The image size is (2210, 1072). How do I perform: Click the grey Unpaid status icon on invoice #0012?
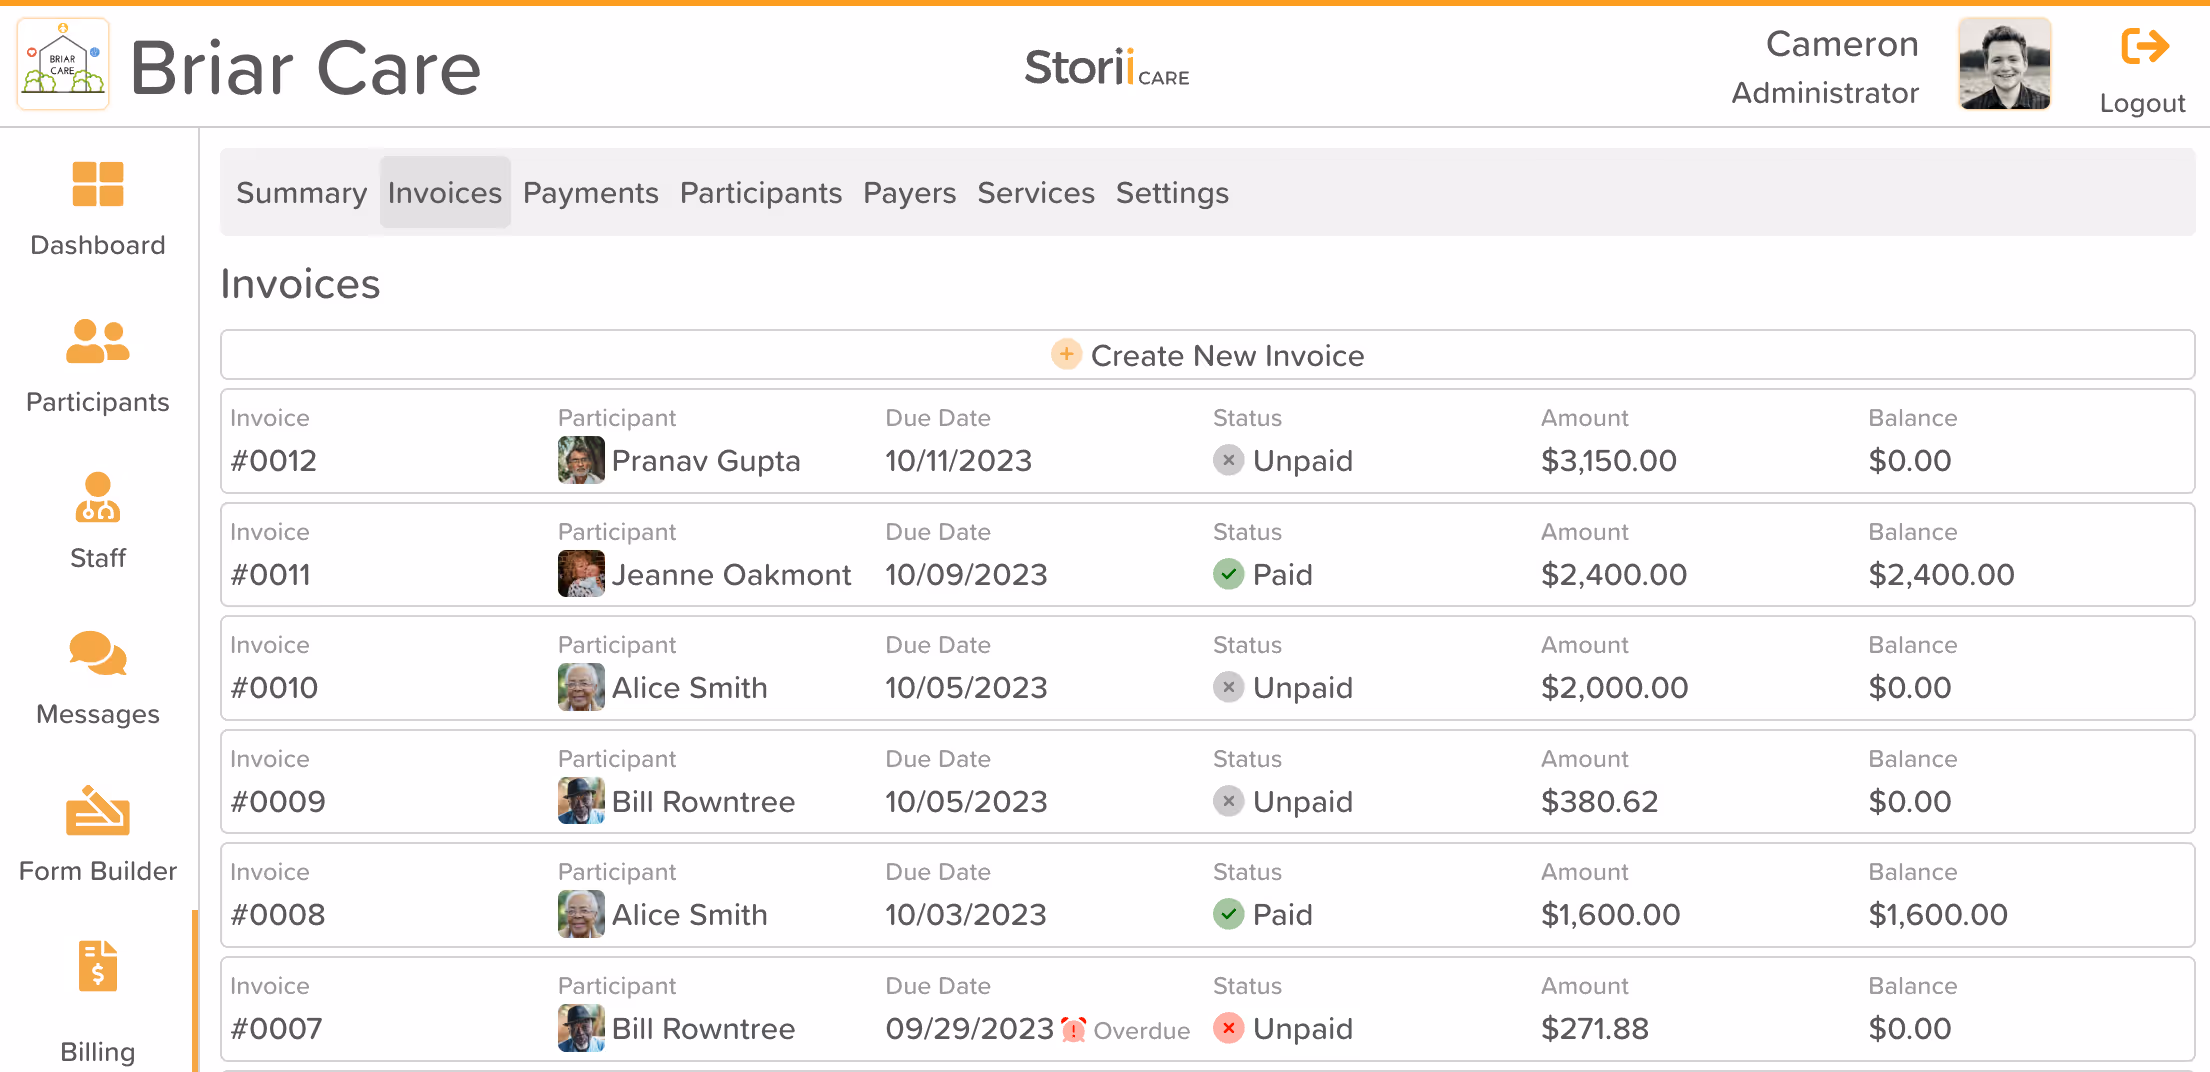pos(1228,460)
